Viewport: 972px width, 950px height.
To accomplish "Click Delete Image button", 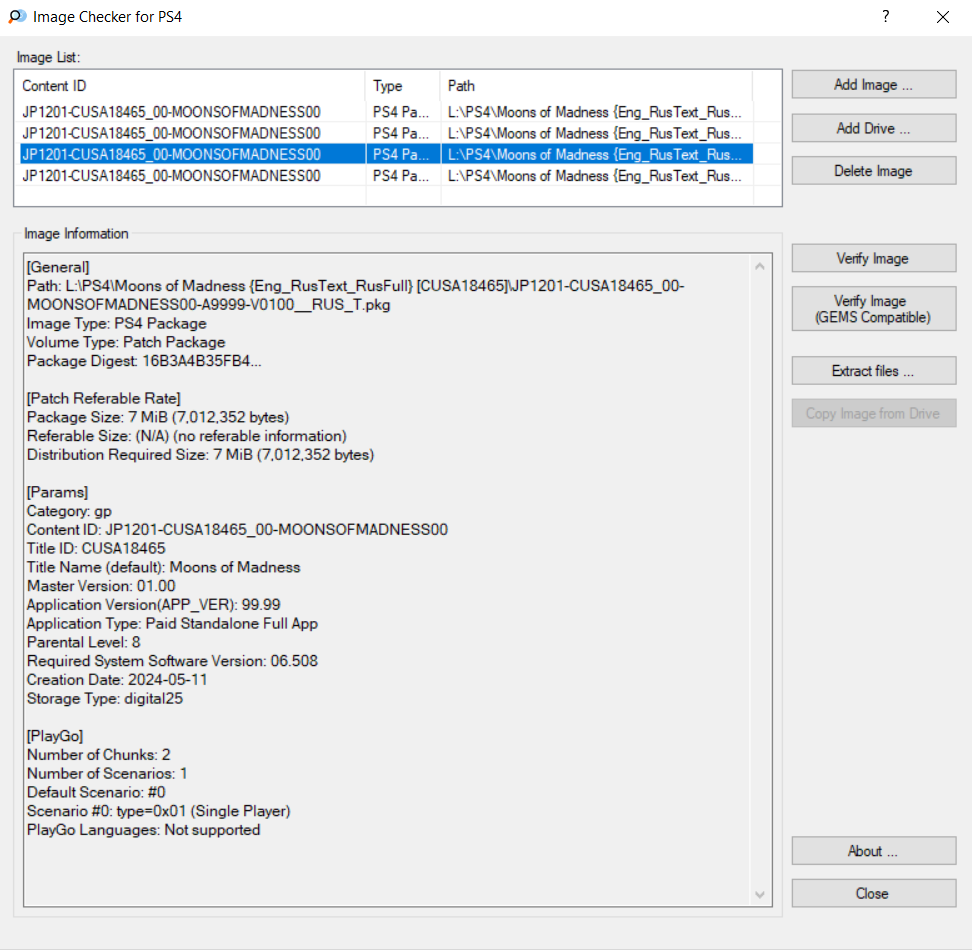I will (873, 171).
